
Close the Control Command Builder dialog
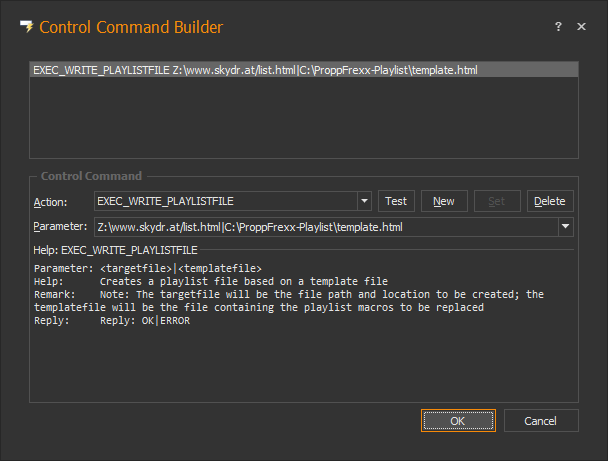581,27
